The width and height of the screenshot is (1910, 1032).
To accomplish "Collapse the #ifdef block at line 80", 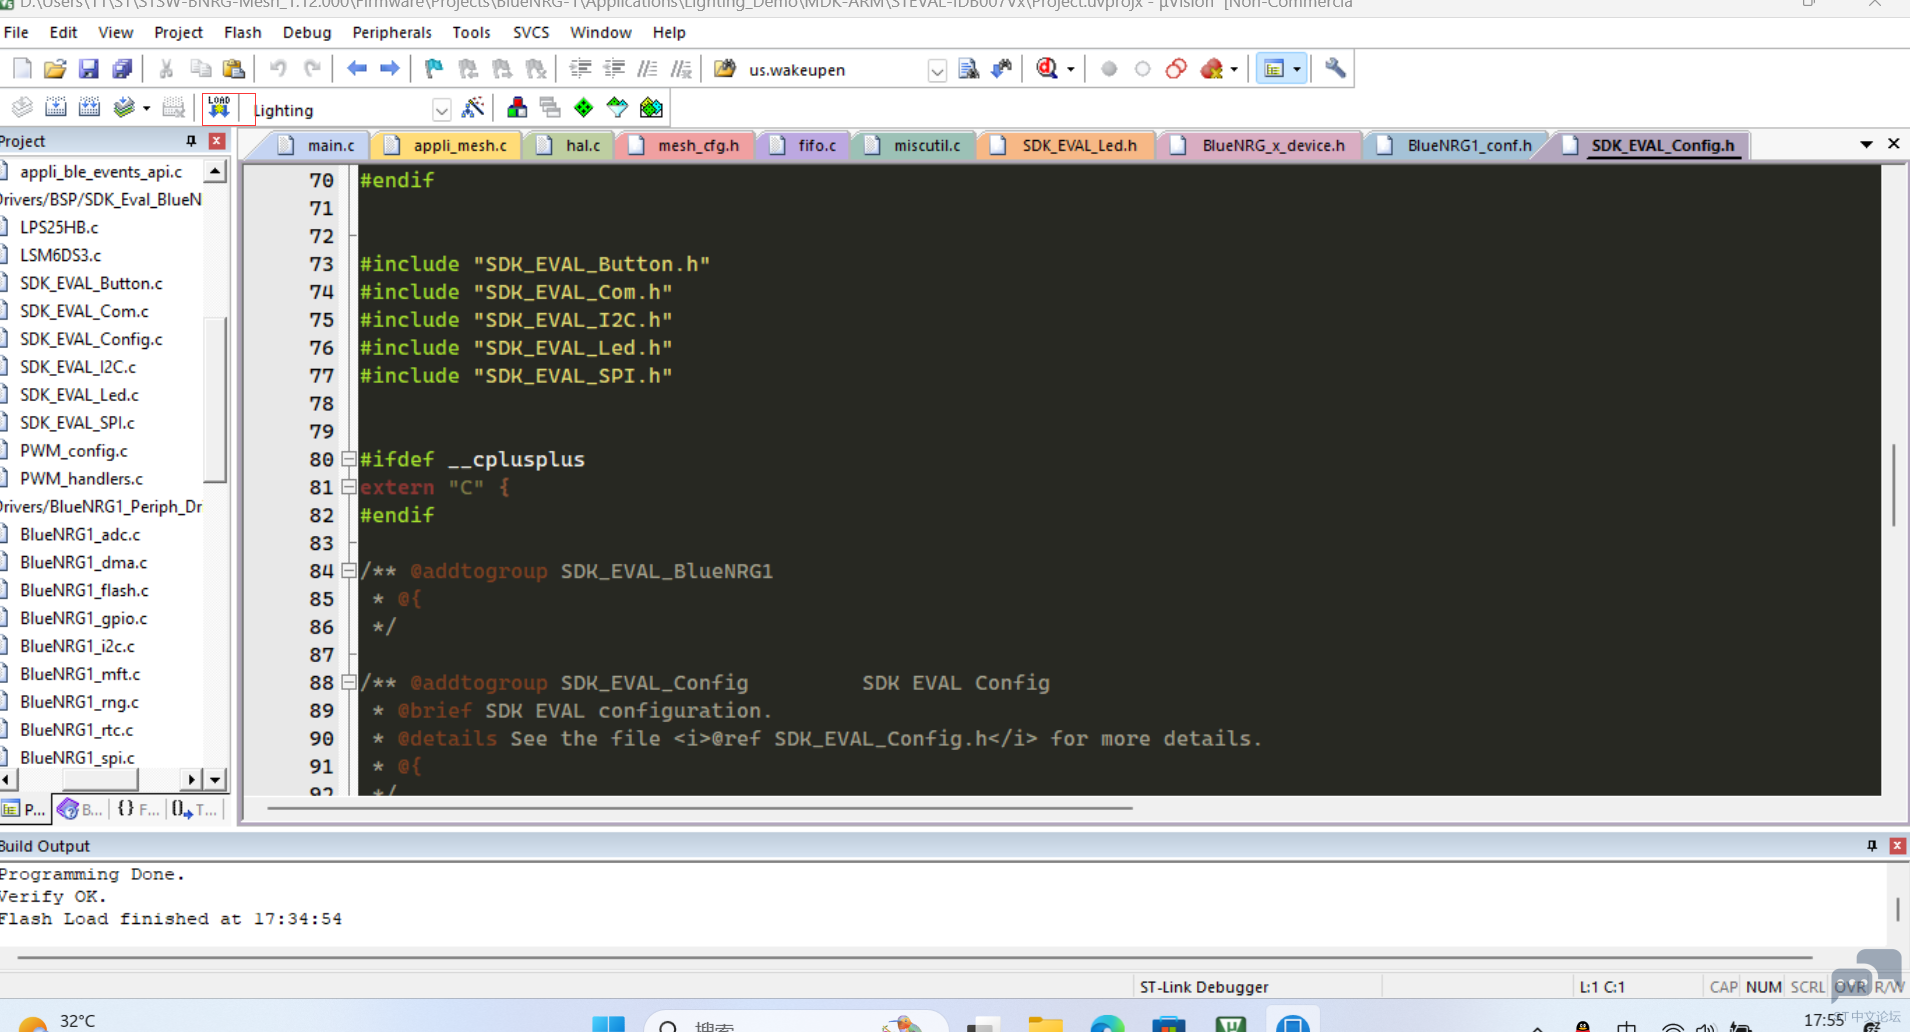I will click(349, 459).
